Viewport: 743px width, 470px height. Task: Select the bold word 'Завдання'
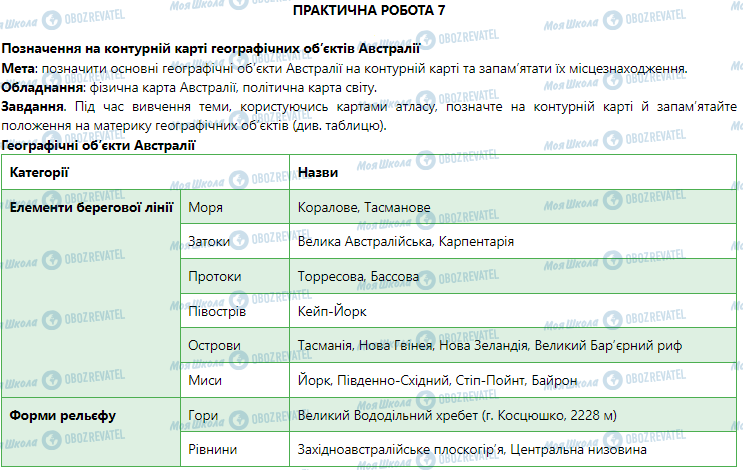click(x=31, y=107)
